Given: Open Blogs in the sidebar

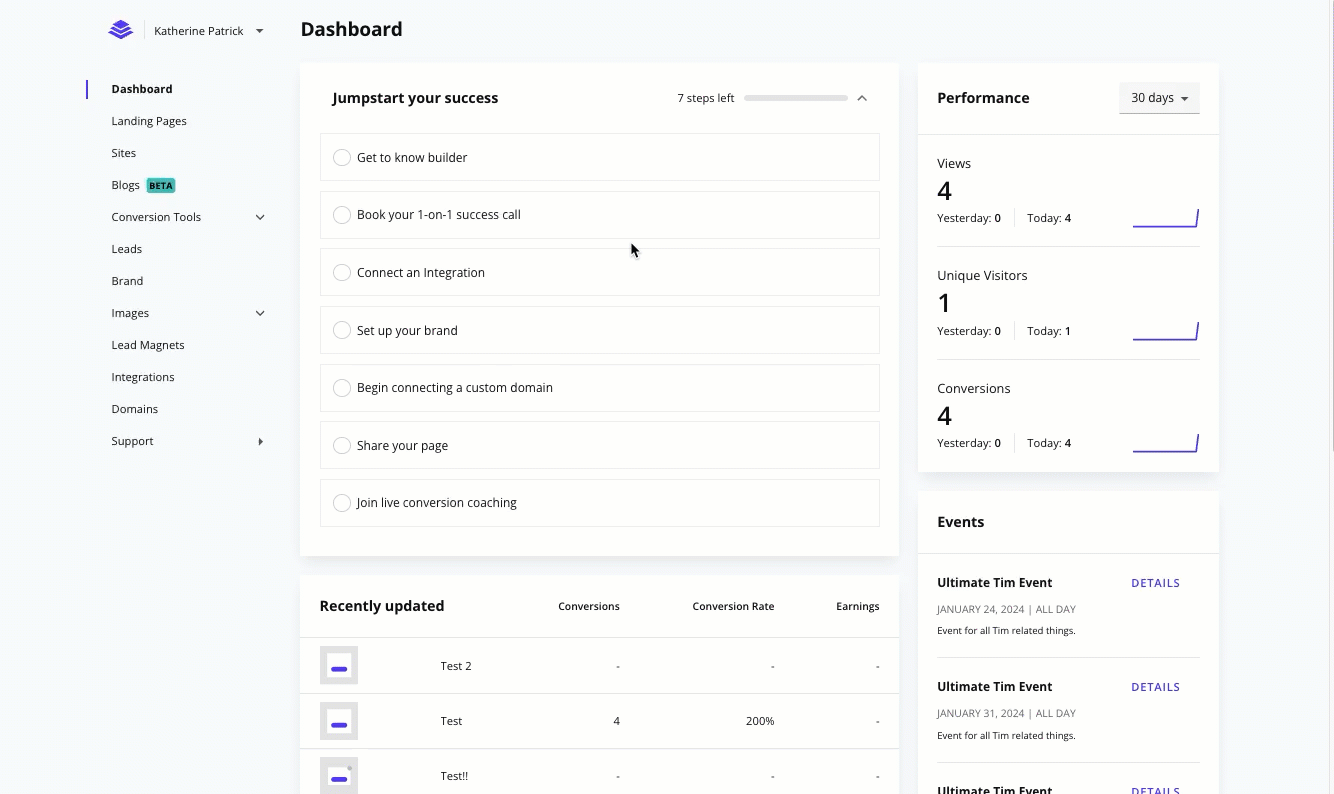Looking at the screenshot, I should tap(126, 185).
